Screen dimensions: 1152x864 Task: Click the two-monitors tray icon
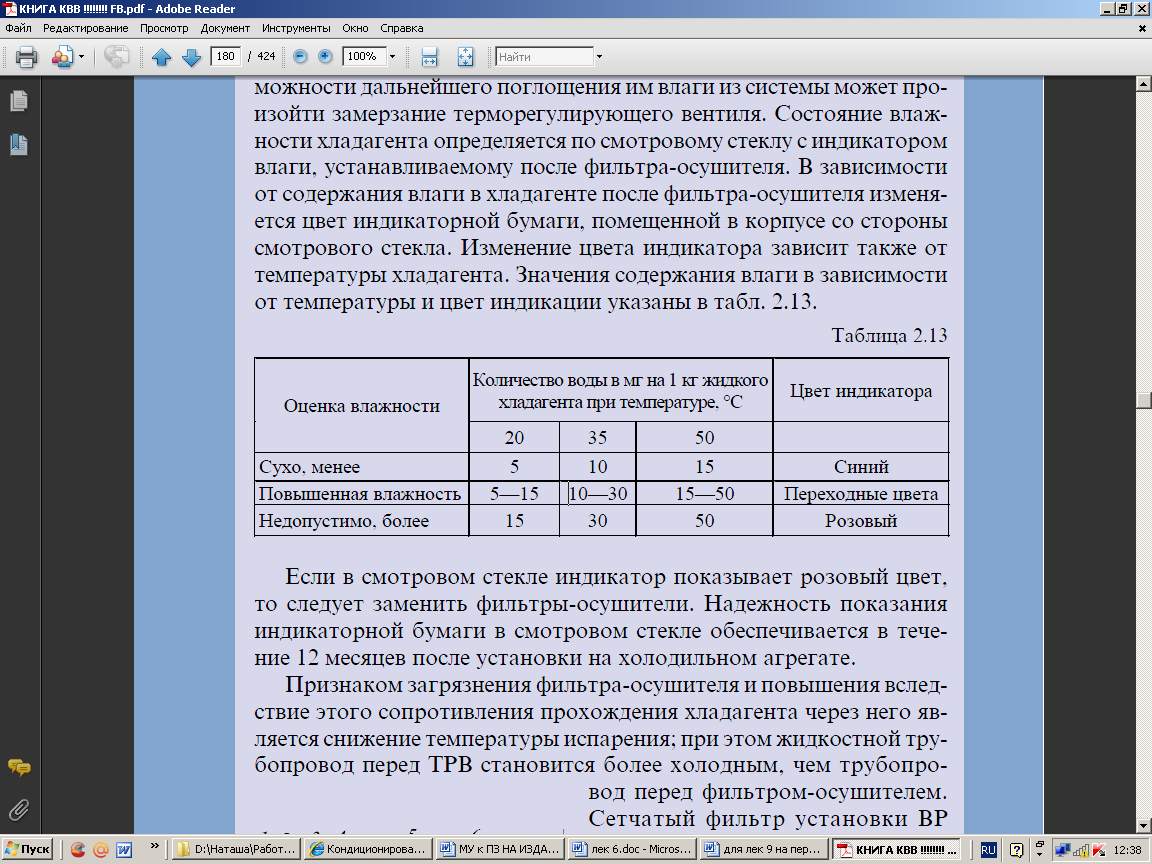pos(1062,851)
